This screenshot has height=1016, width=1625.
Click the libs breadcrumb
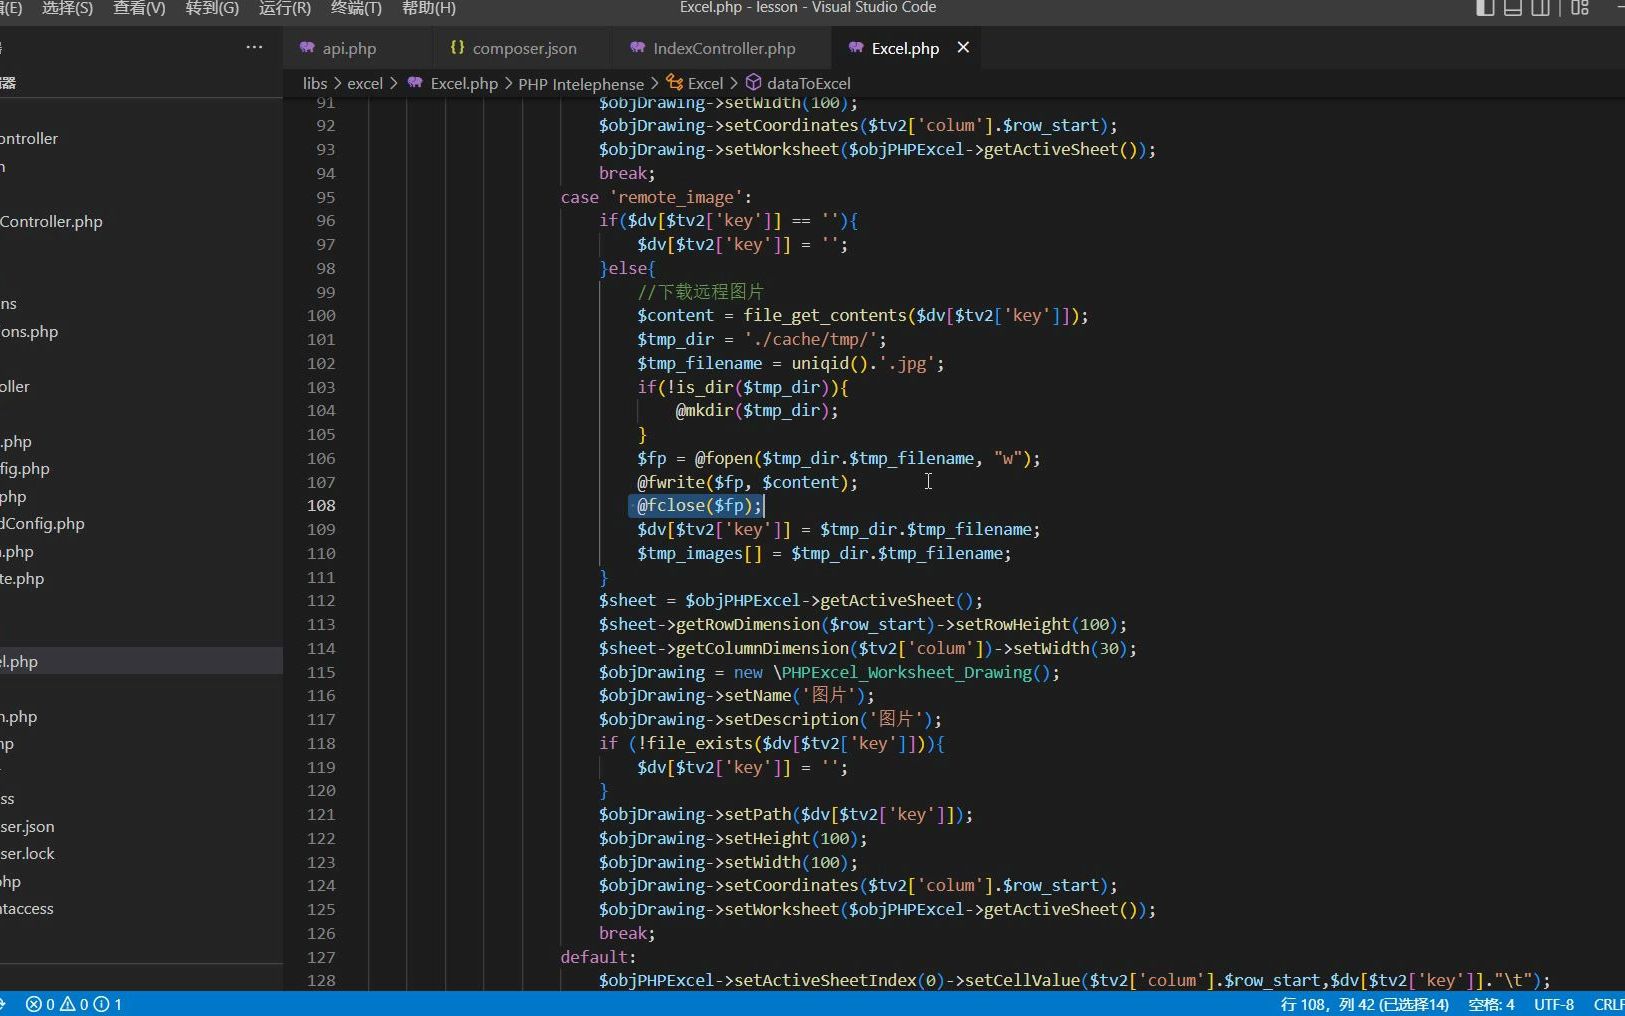coord(315,84)
